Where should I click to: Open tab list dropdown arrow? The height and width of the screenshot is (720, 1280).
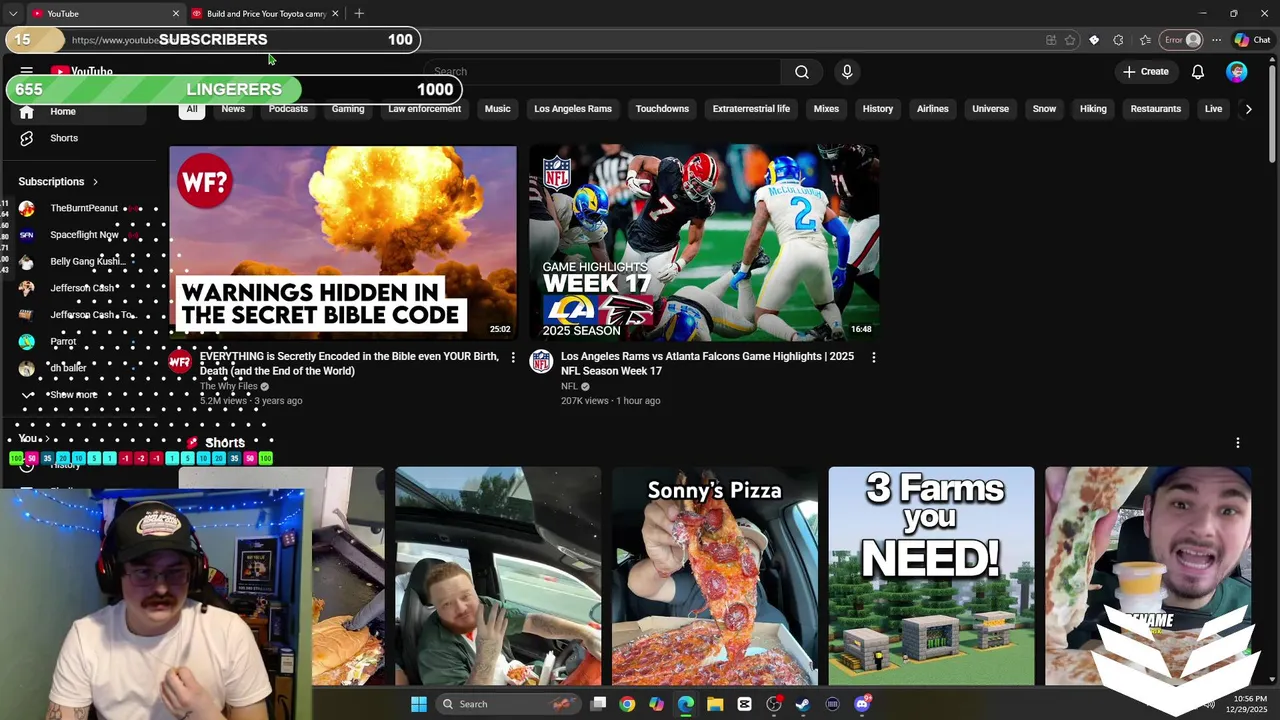tap(13, 13)
